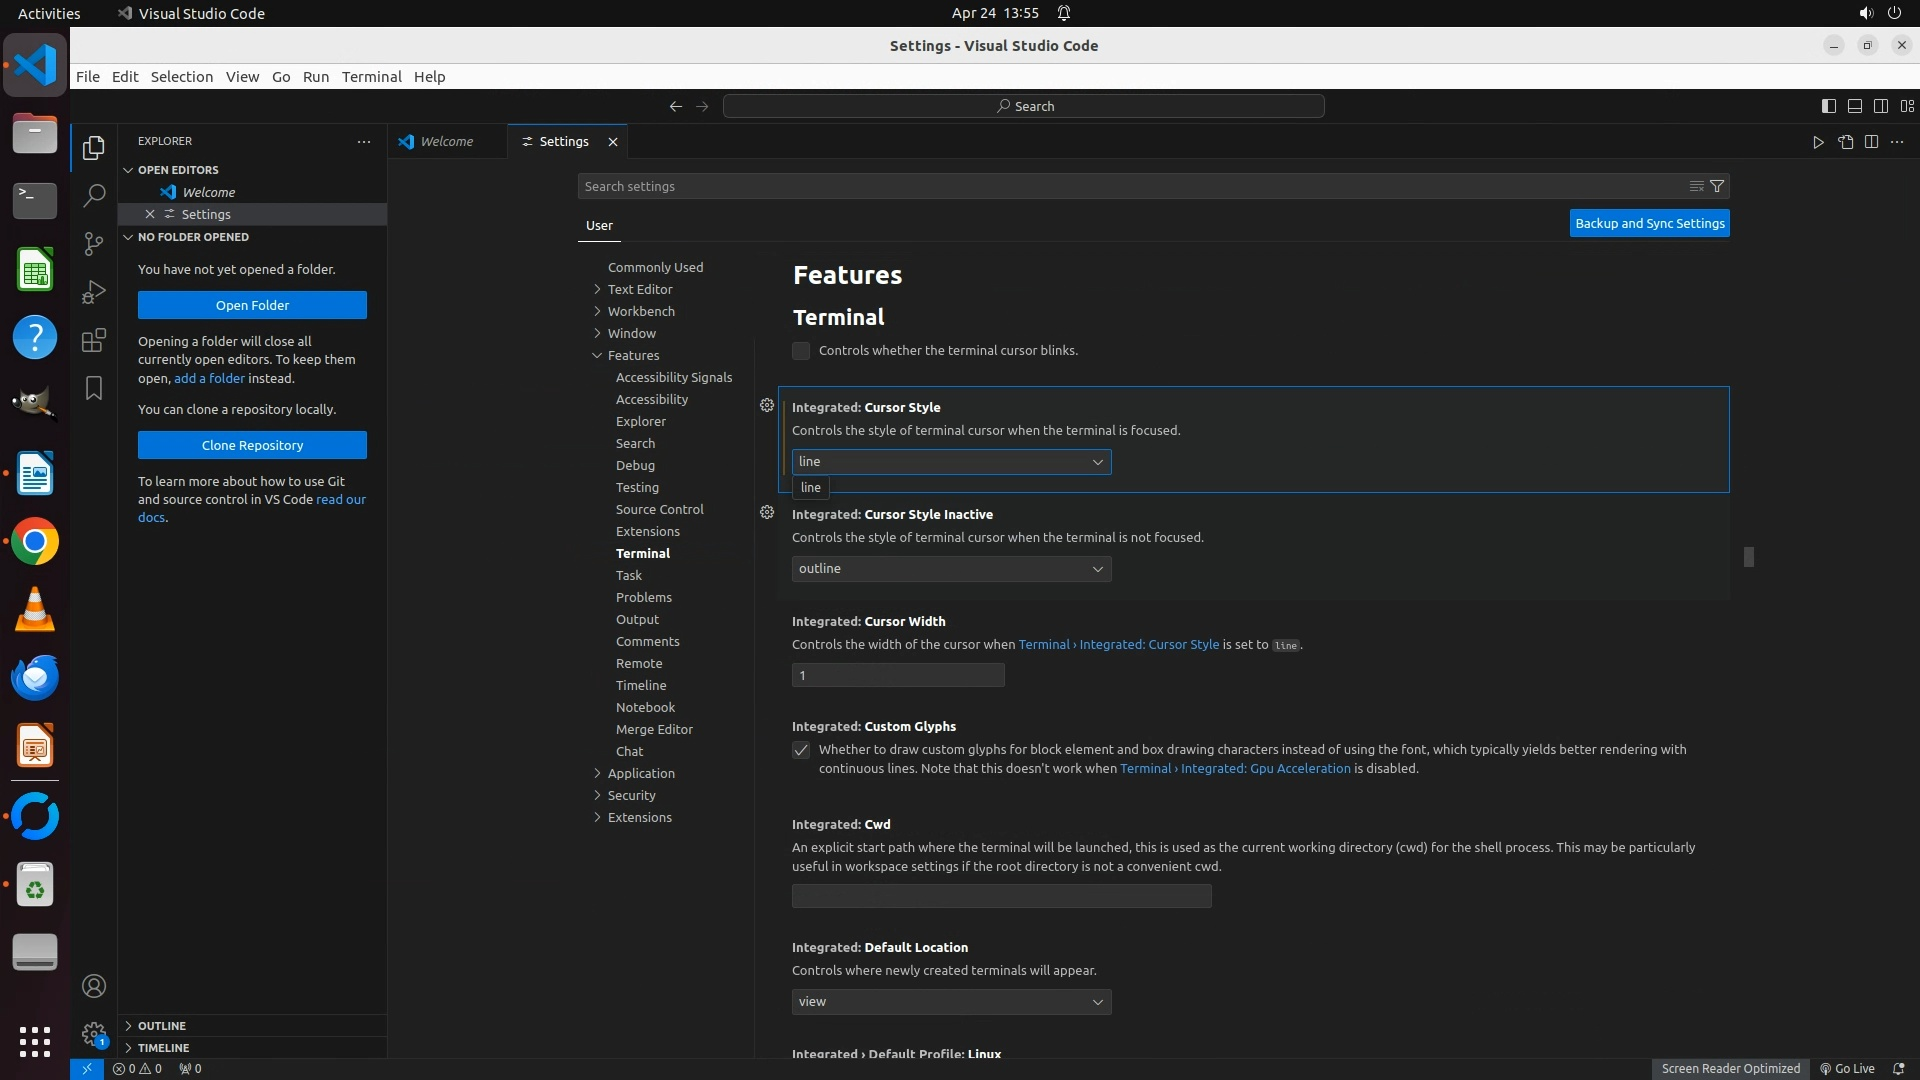The image size is (1920, 1080).
Task: Click the Clone Repository button
Action: coord(252,445)
